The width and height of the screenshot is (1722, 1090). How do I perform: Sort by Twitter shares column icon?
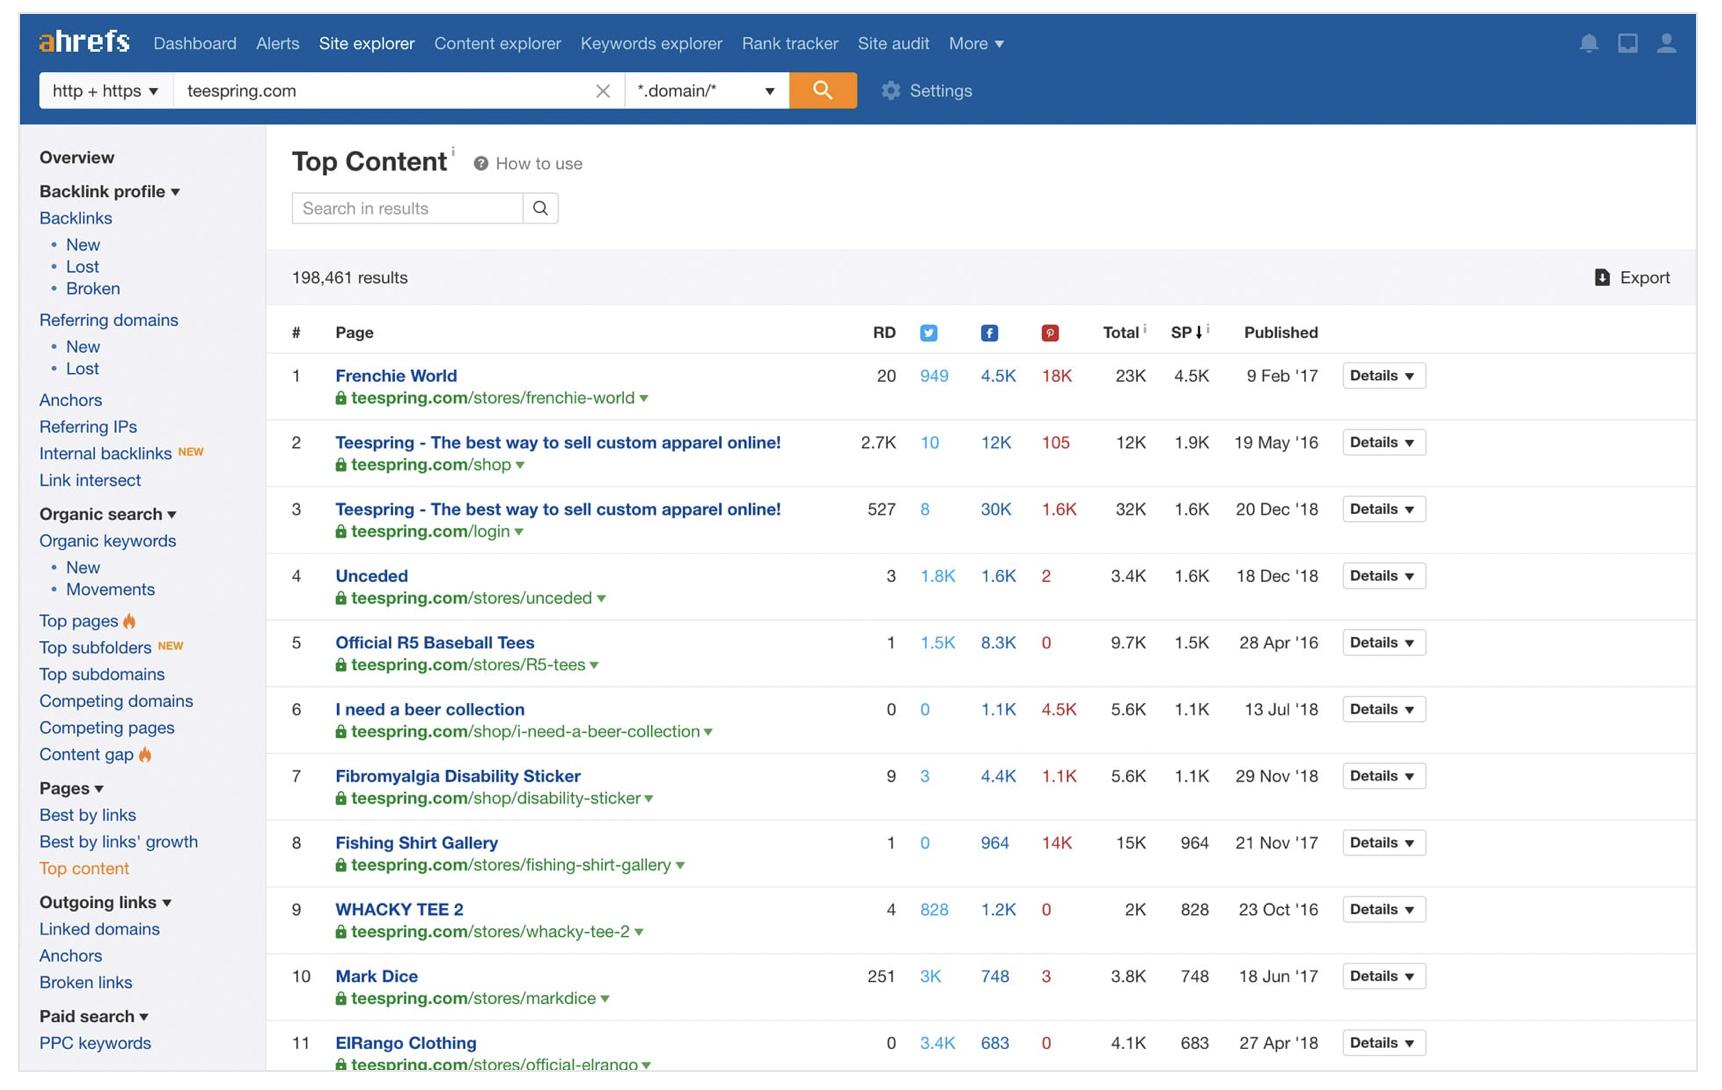[x=928, y=333]
